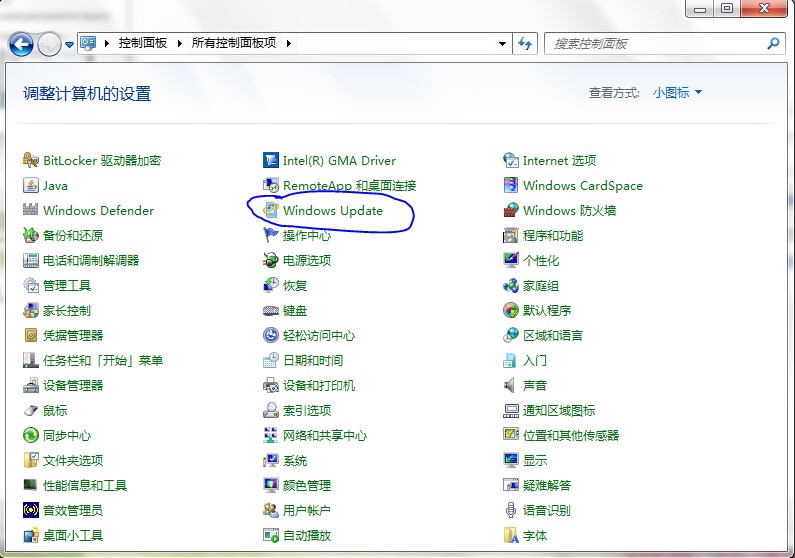Screen dimensions: 795x558
Task: Open the 显示 link
Action: point(535,461)
